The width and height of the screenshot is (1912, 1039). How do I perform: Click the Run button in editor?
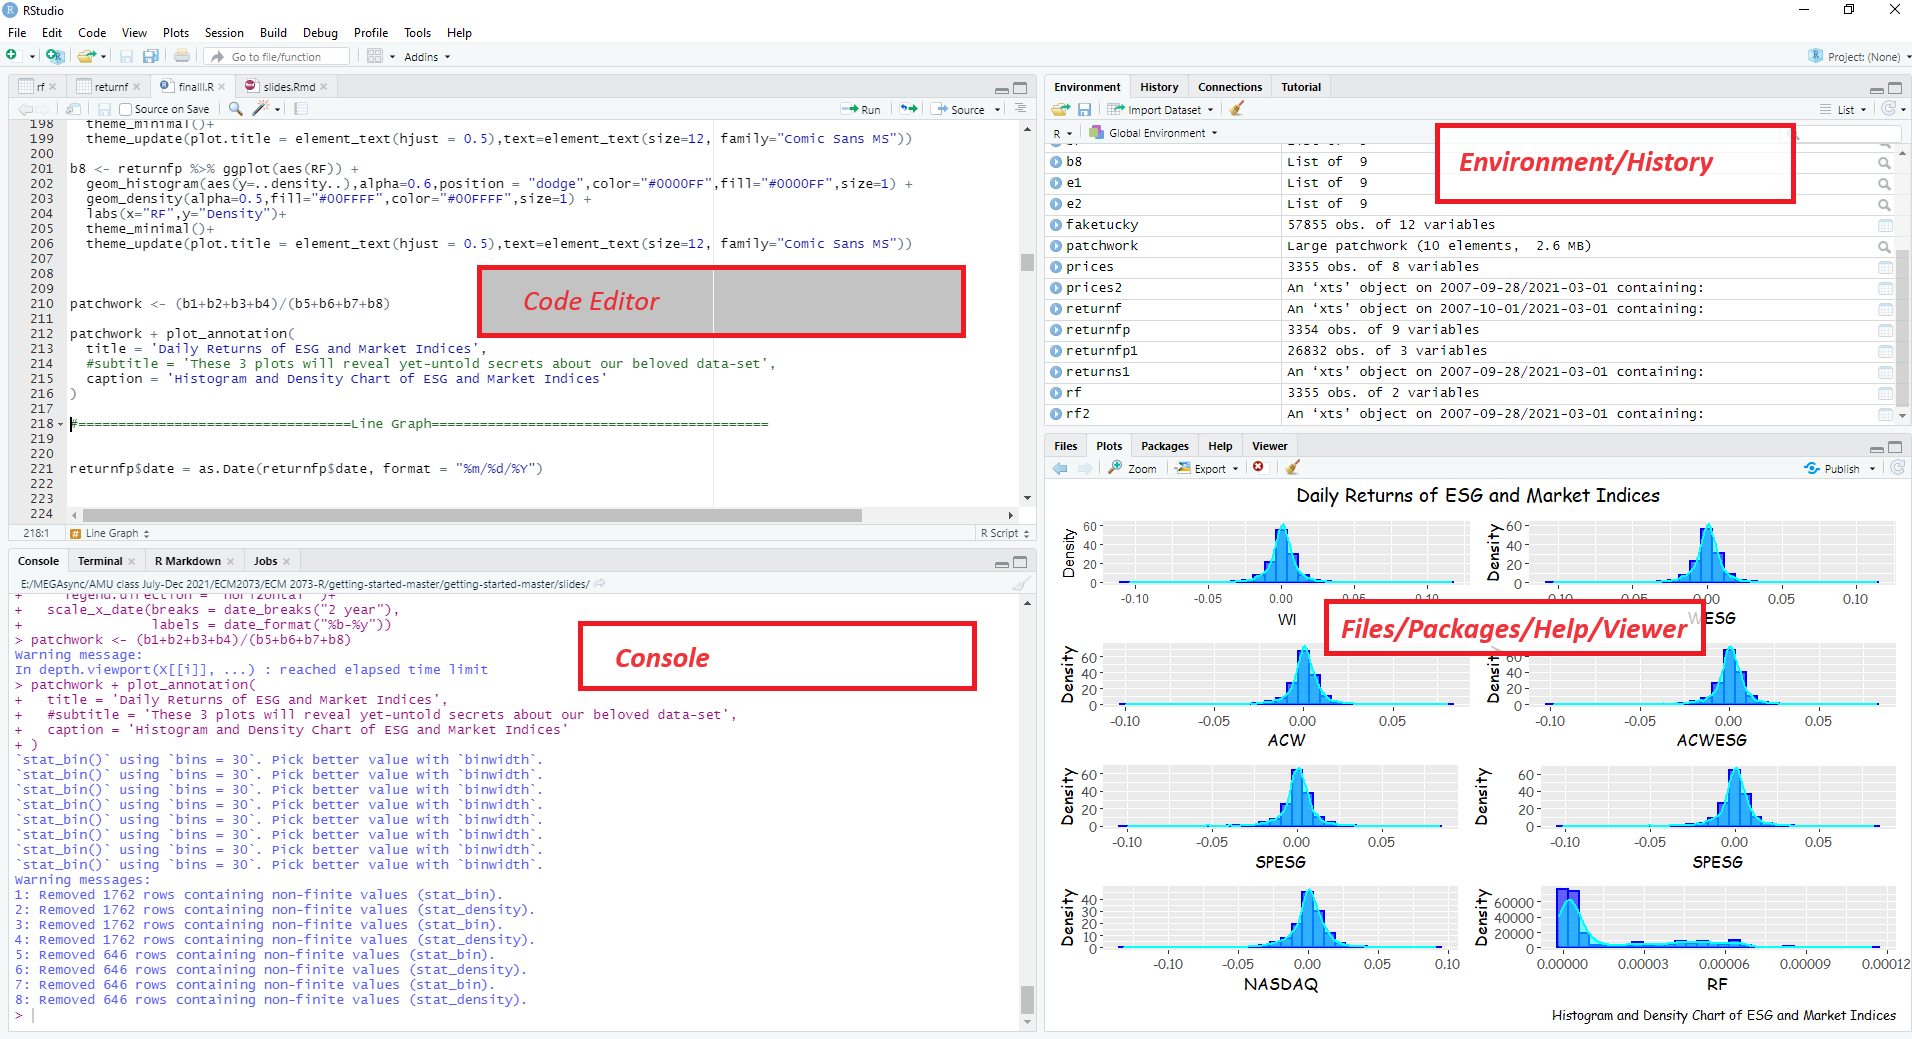click(x=861, y=110)
